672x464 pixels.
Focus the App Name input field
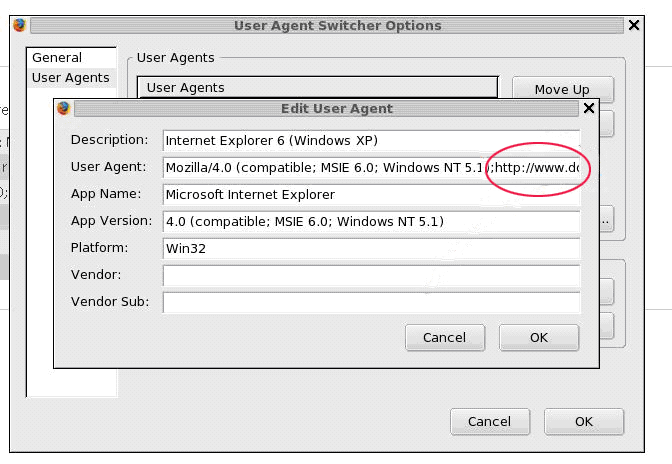tap(371, 195)
